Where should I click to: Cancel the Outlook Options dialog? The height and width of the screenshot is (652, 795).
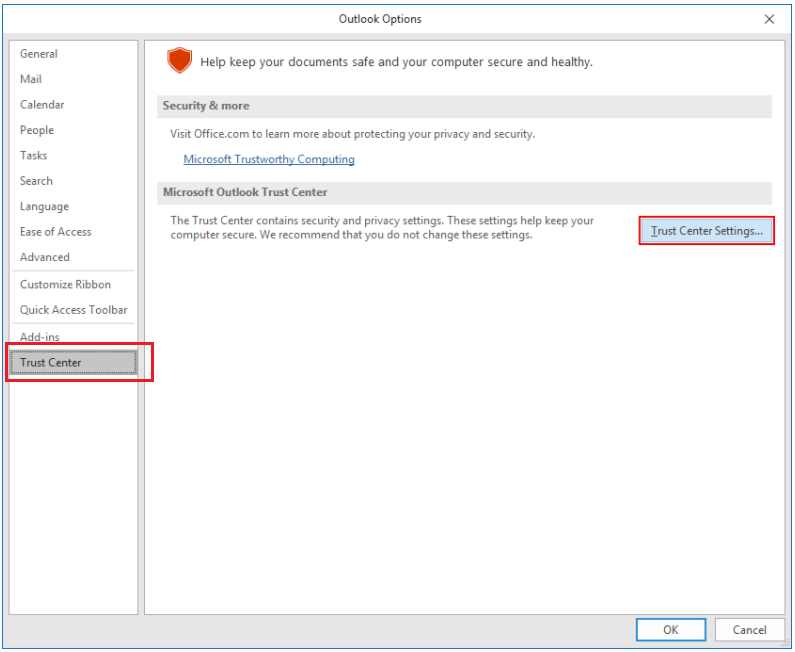(x=749, y=630)
